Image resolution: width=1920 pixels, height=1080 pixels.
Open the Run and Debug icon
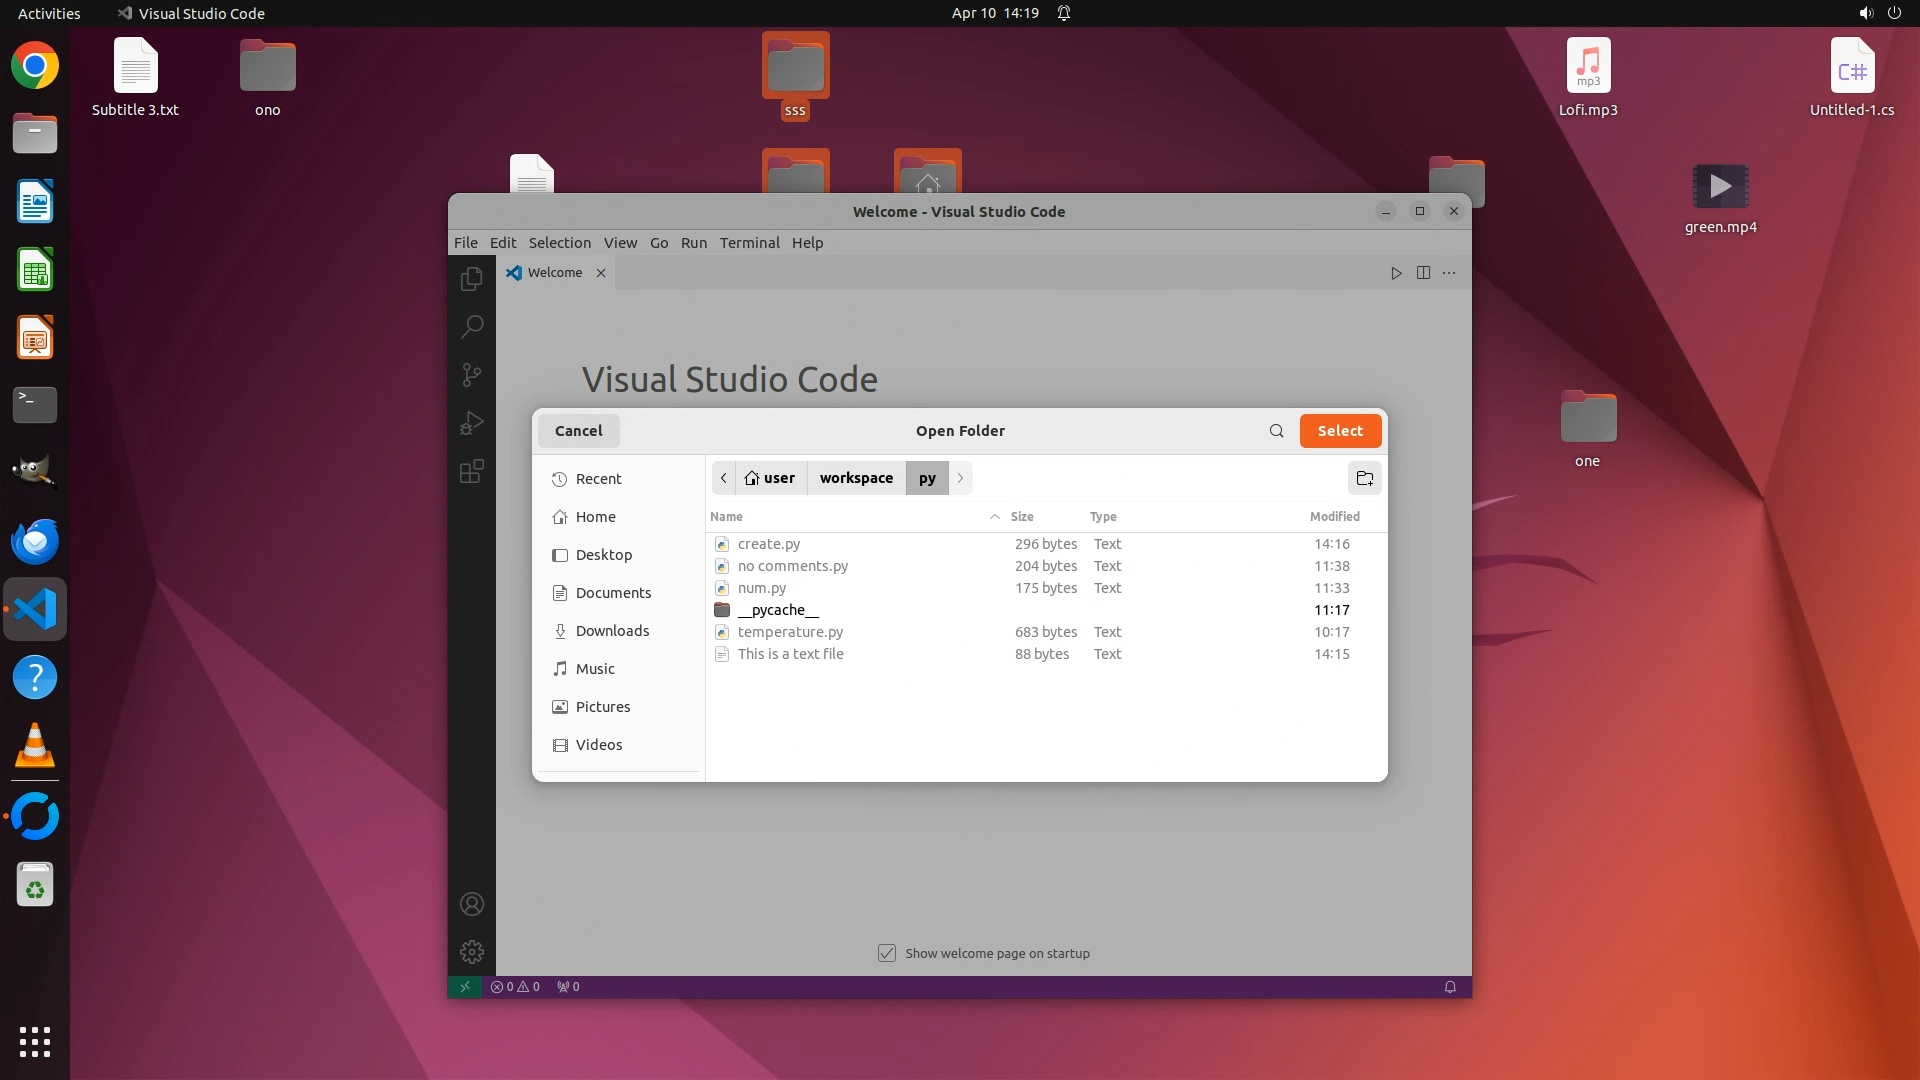471,423
